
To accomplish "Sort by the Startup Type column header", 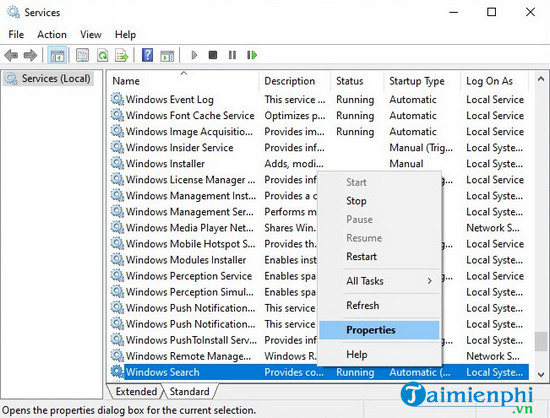I will [x=422, y=81].
